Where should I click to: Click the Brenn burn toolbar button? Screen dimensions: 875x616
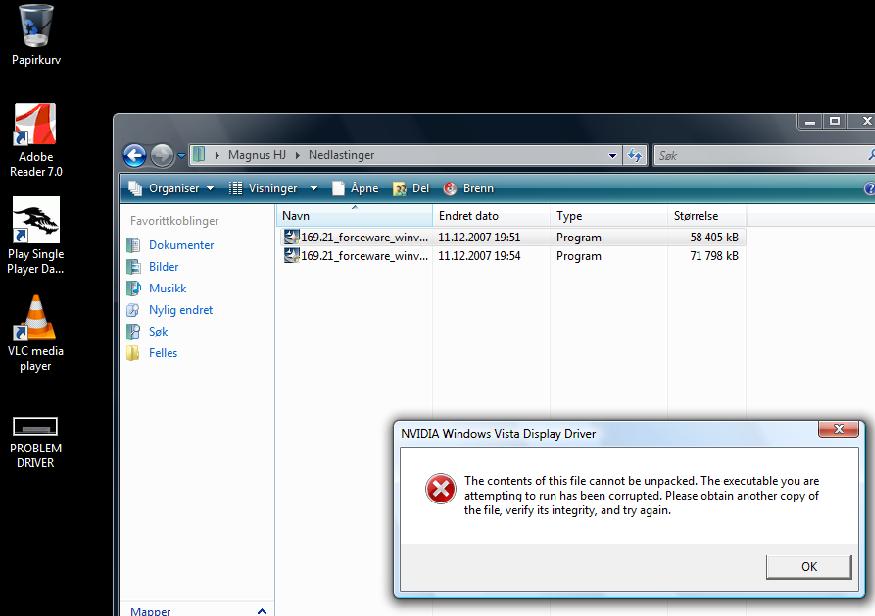click(x=469, y=189)
